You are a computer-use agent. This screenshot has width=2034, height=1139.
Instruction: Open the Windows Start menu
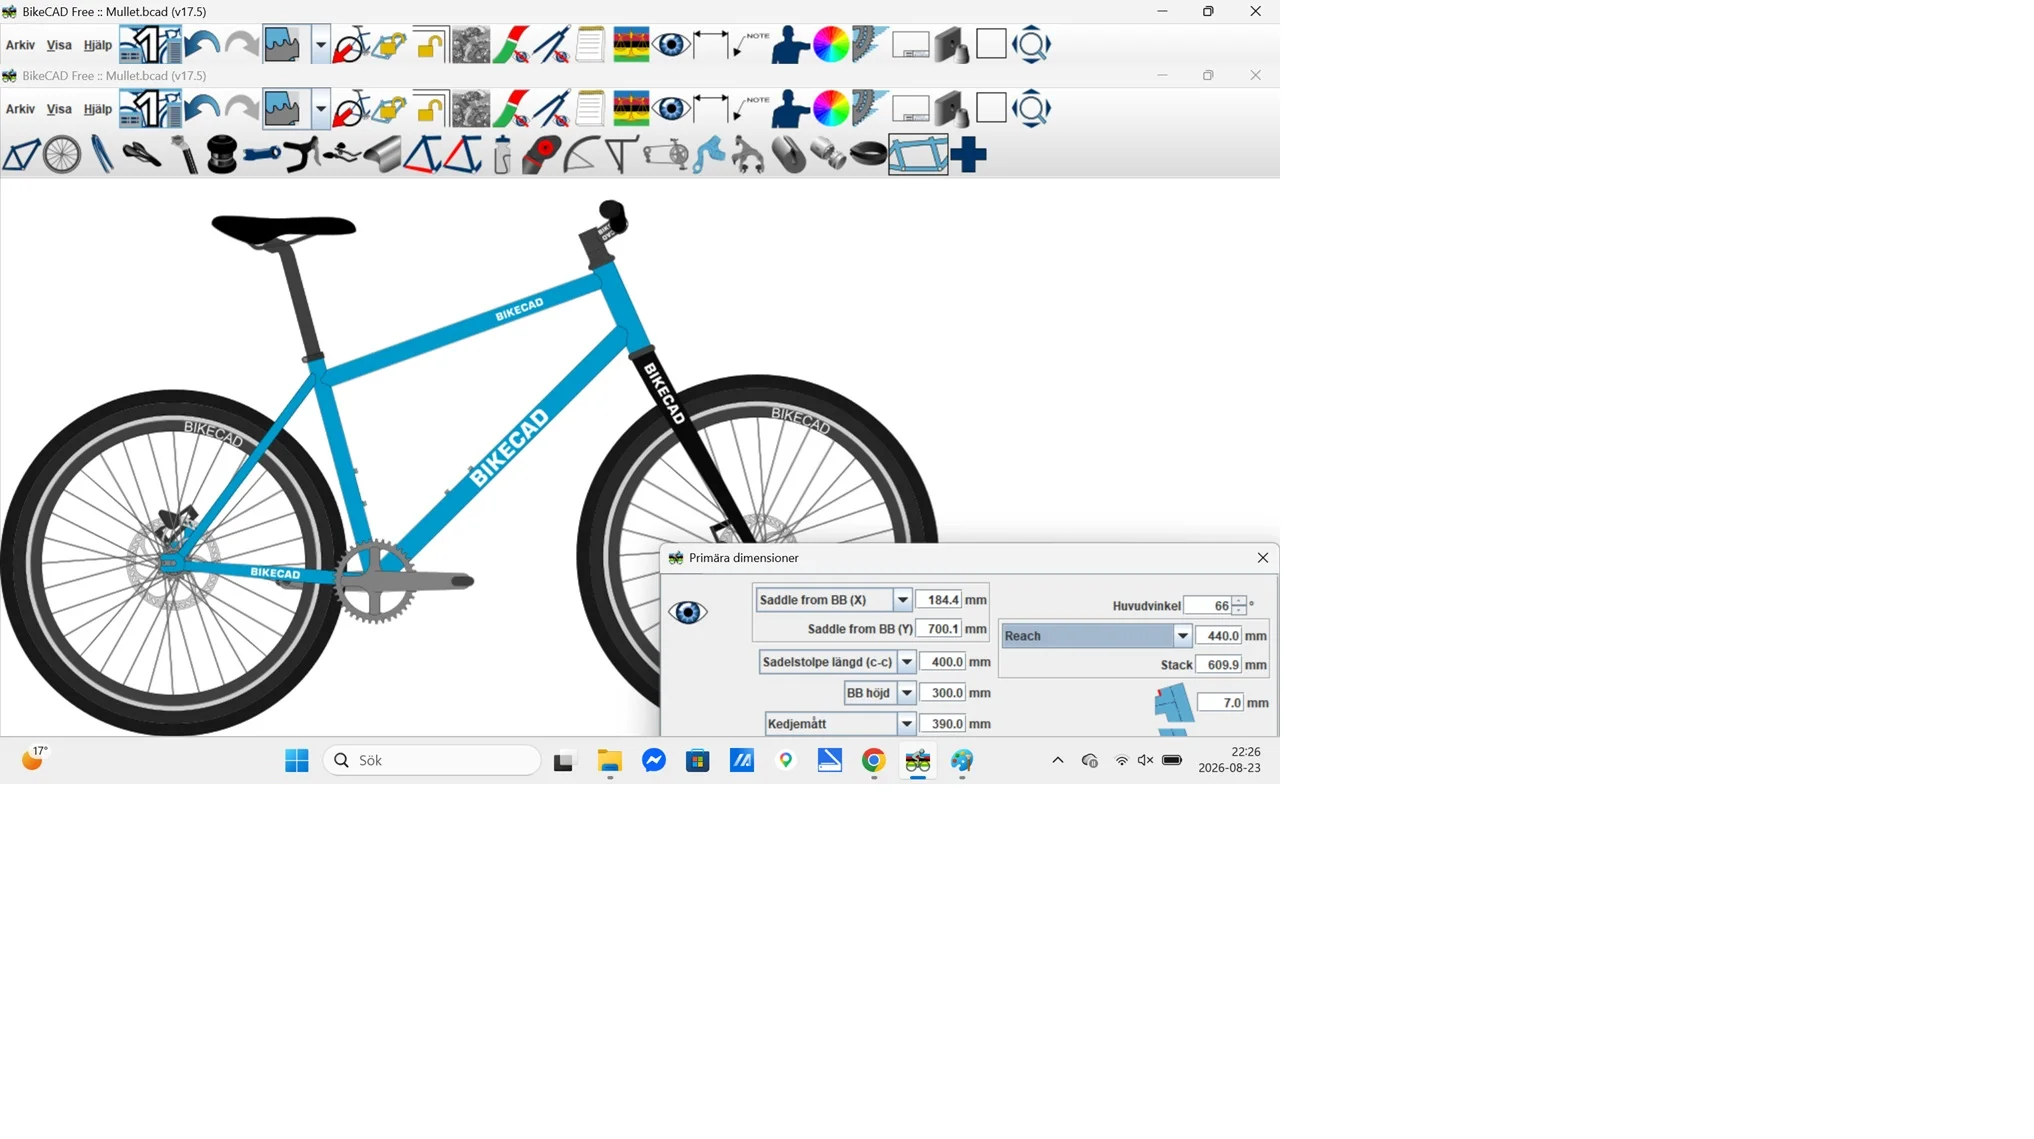pyautogui.click(x=296, y=761)
